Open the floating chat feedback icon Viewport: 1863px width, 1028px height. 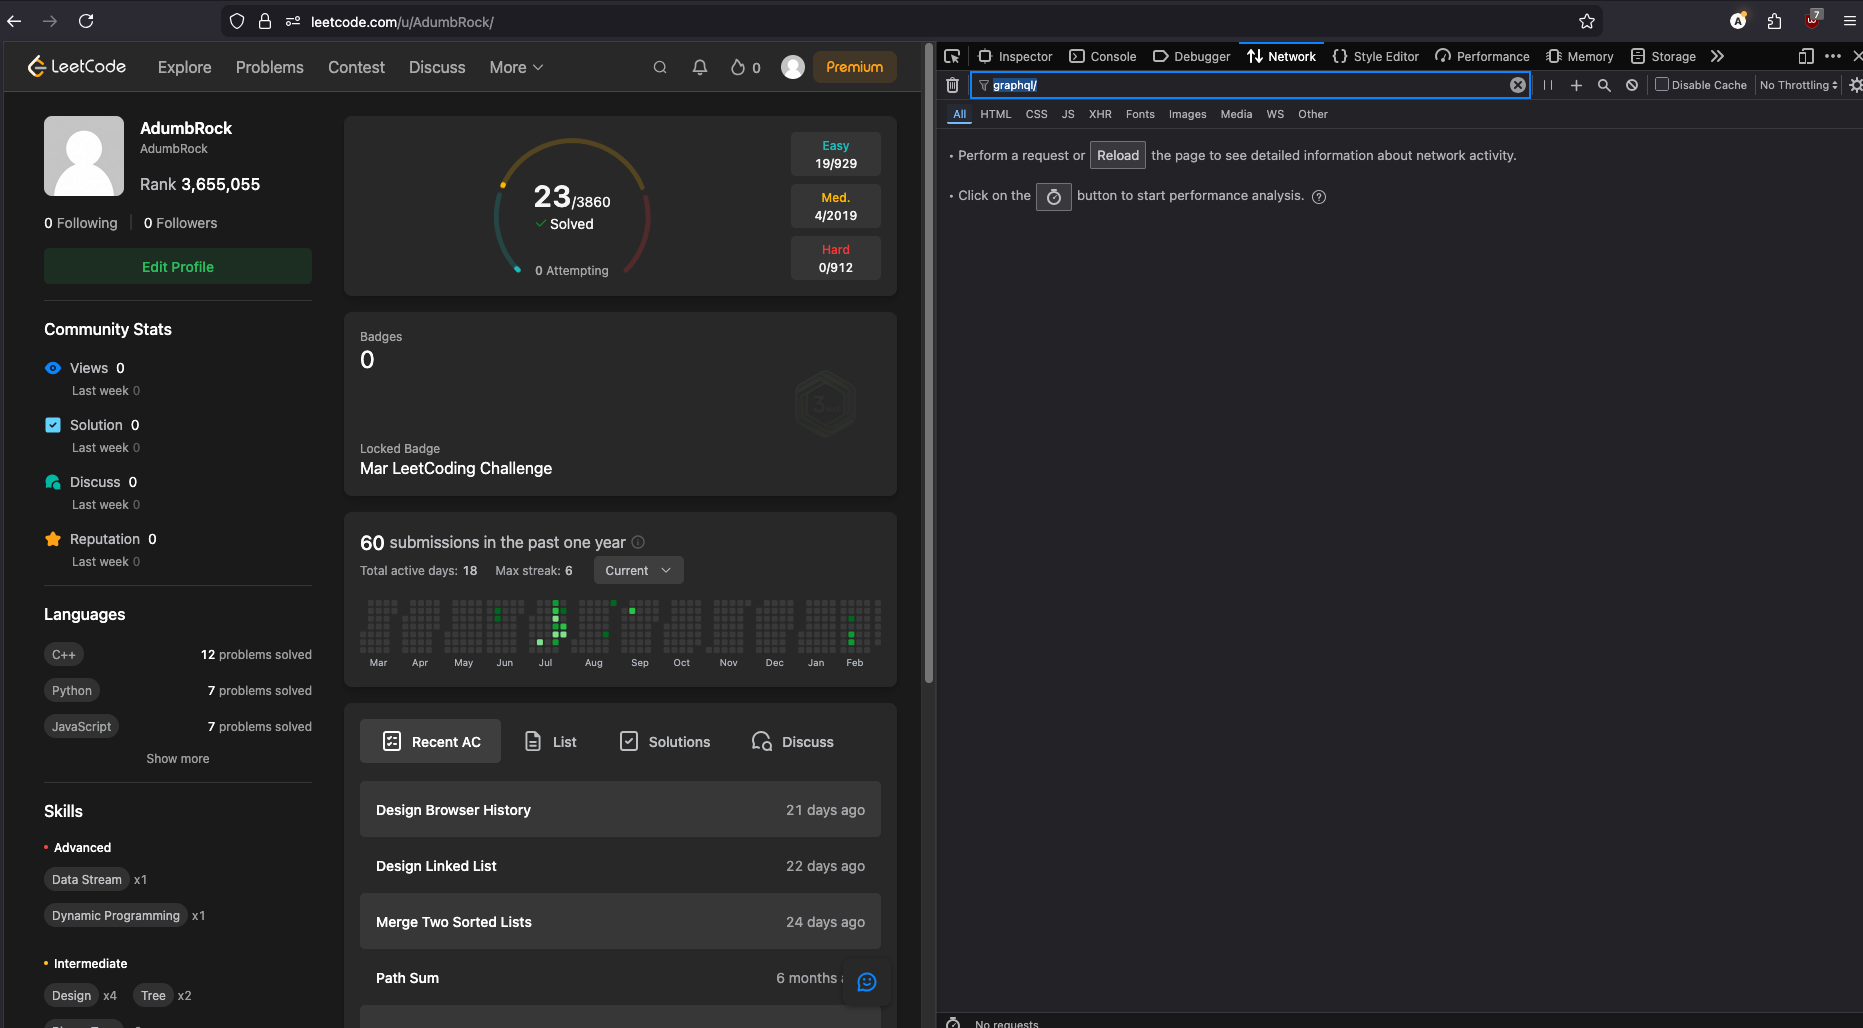pyautogui.click(x=867, y=982)
